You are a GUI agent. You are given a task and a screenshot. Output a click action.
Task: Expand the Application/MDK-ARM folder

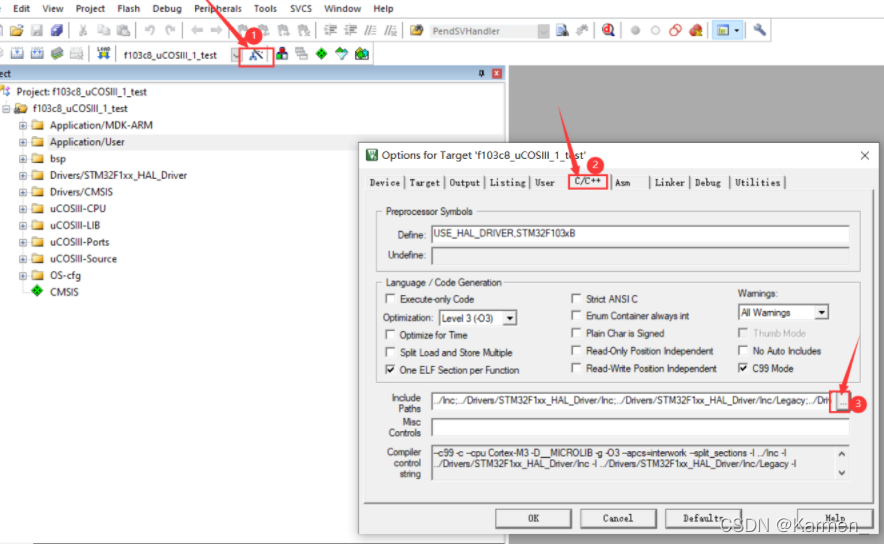tap(23, 125)
